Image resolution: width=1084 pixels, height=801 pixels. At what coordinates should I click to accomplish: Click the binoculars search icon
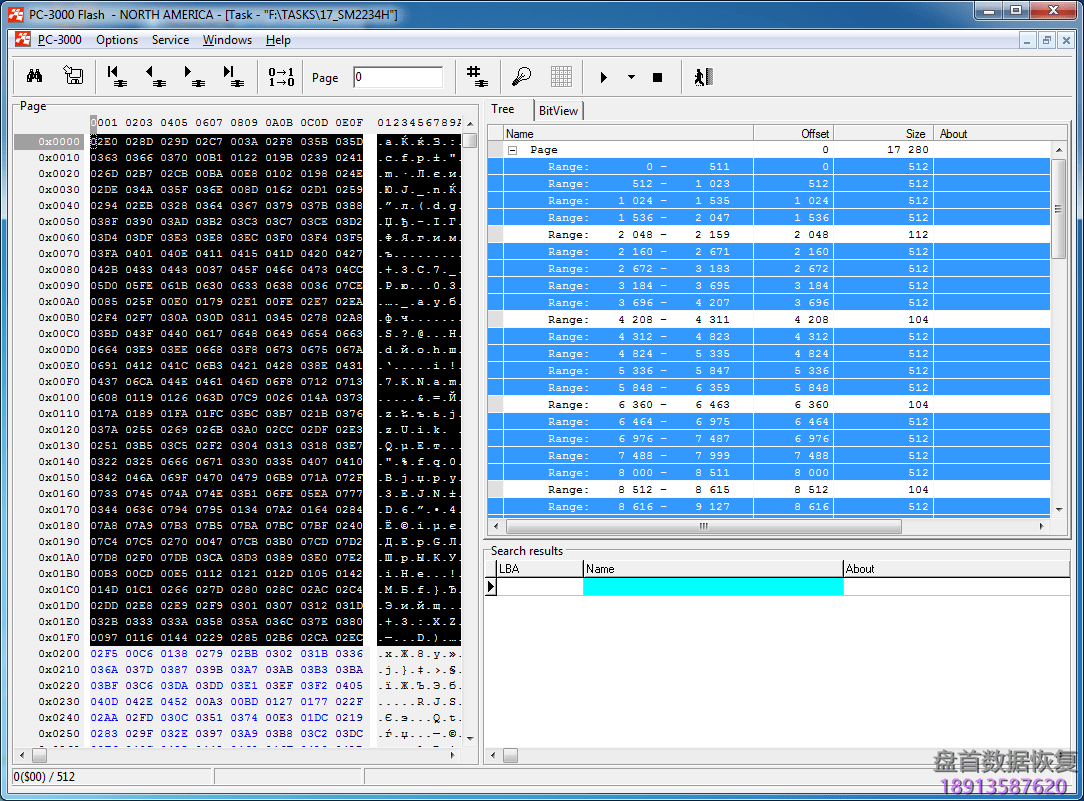34,77
